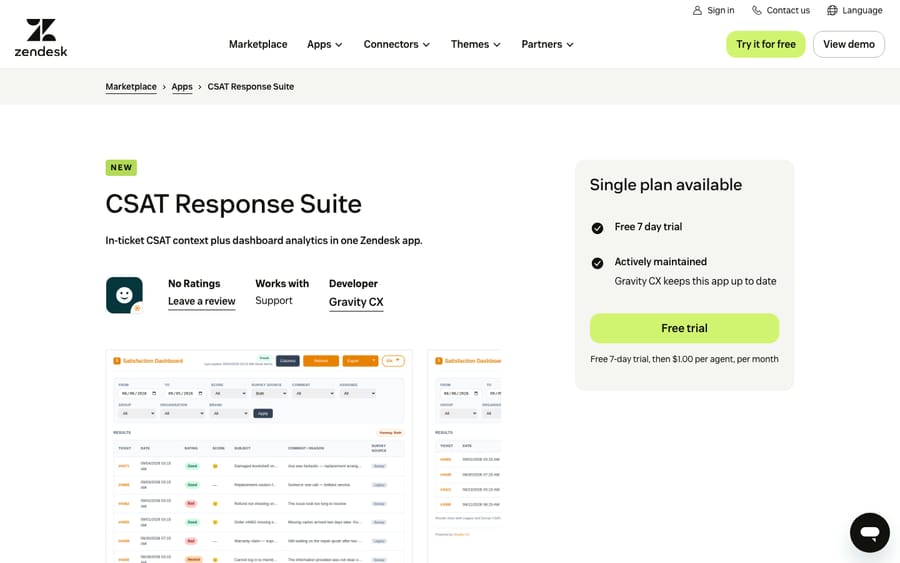The image size is (900, 563).
Task: Expand the Partners menu chevron
Action: pyautogui.click(x=570, y=45)
